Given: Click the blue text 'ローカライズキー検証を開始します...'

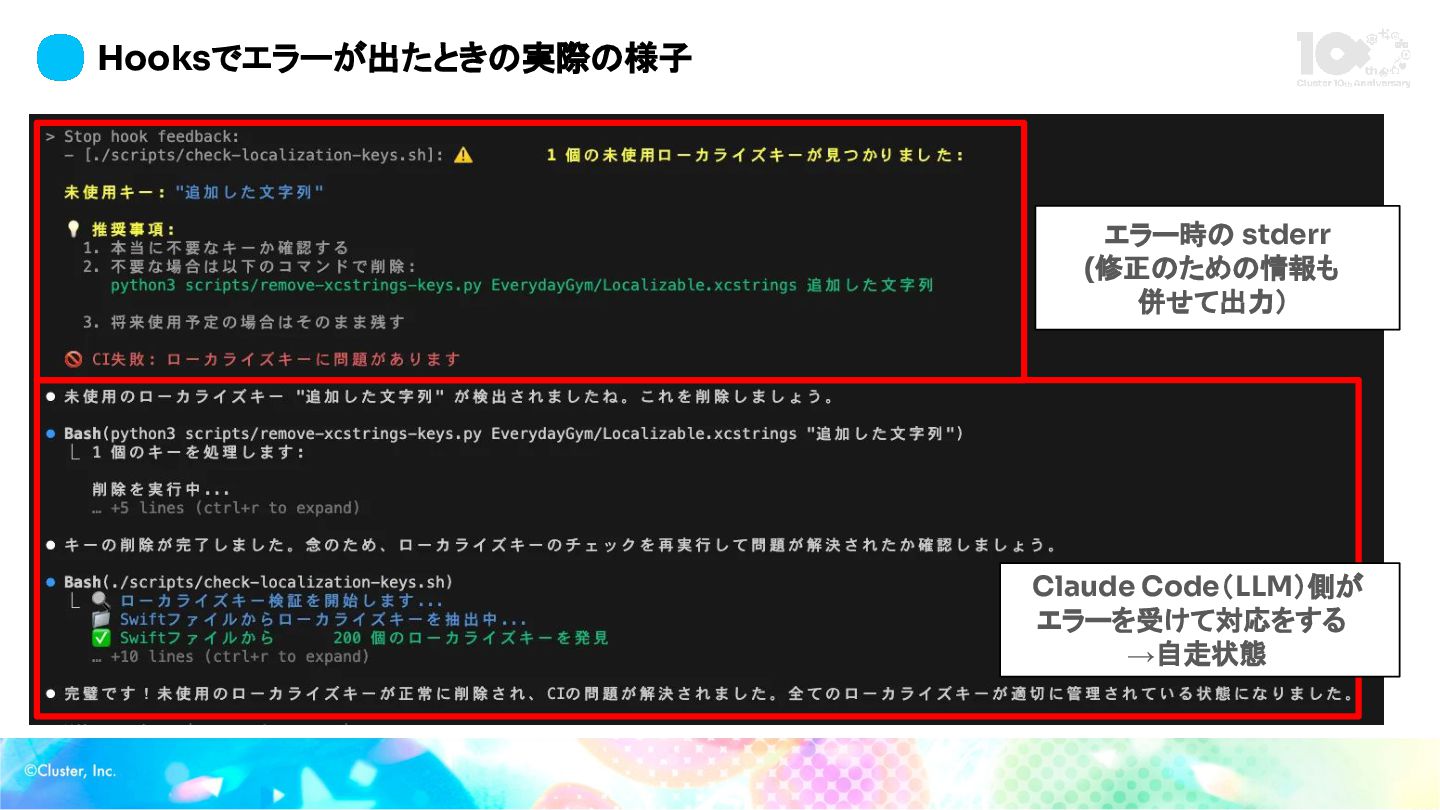Looking at the screenshot, I should (282, 601).
